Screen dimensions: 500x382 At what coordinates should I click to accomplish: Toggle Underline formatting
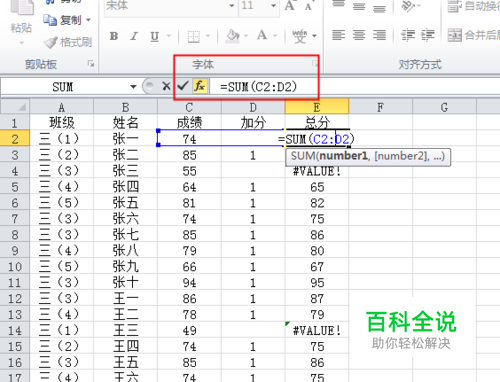pos(154,36)
